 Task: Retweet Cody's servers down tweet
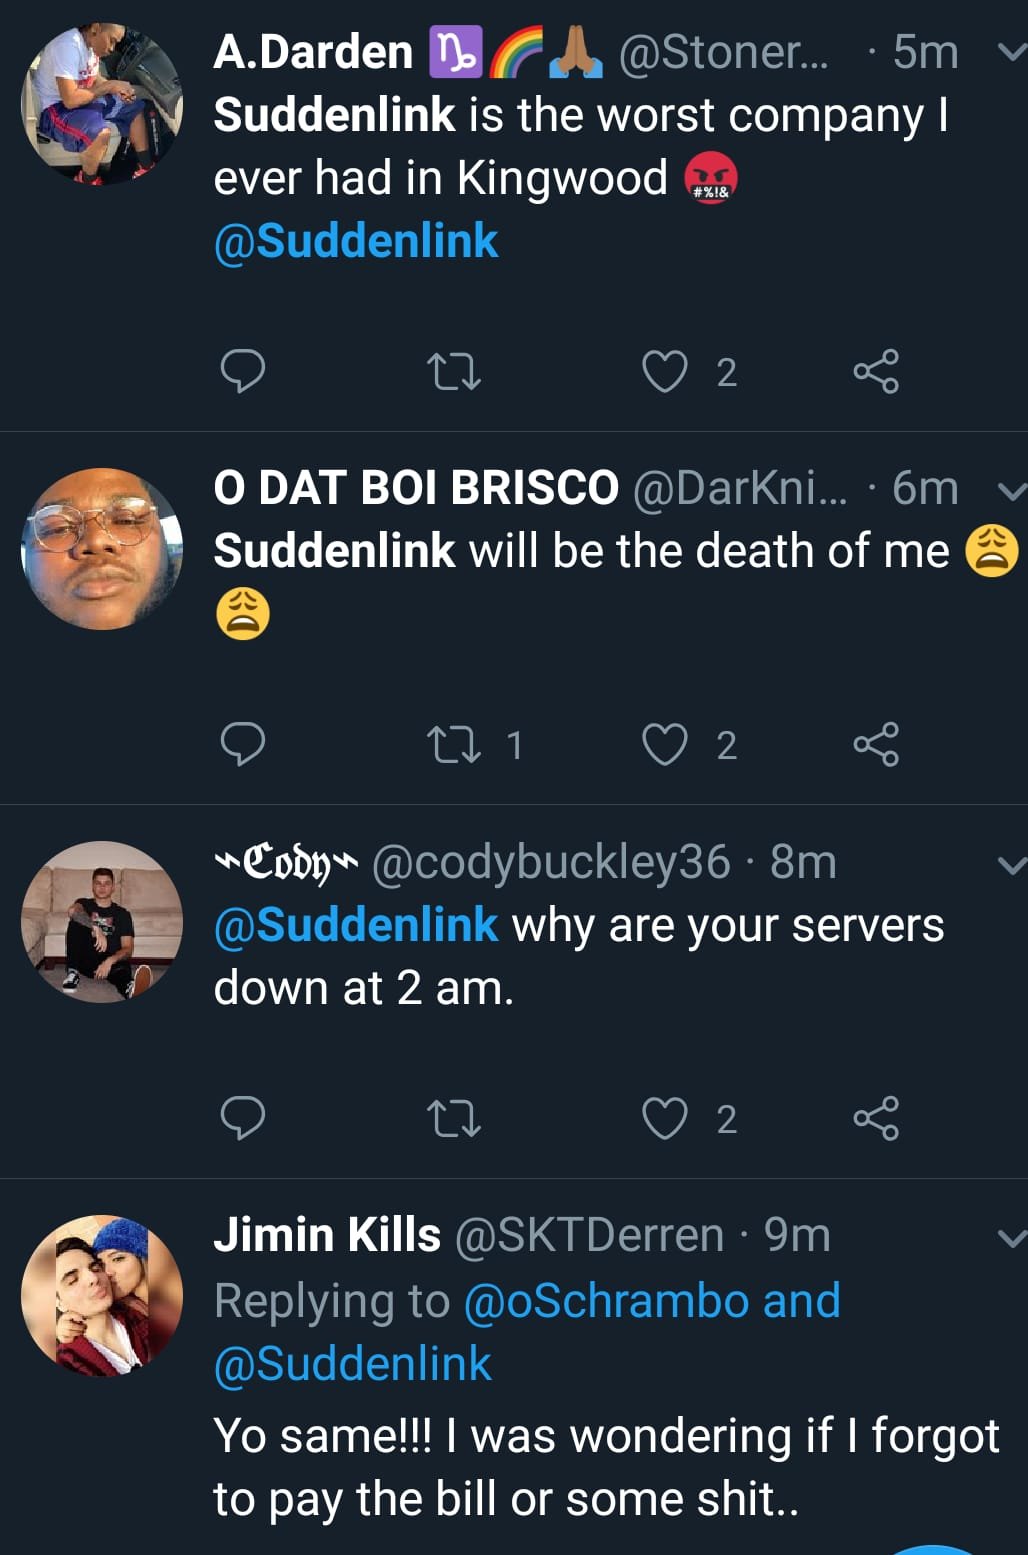coord(453,1117)
